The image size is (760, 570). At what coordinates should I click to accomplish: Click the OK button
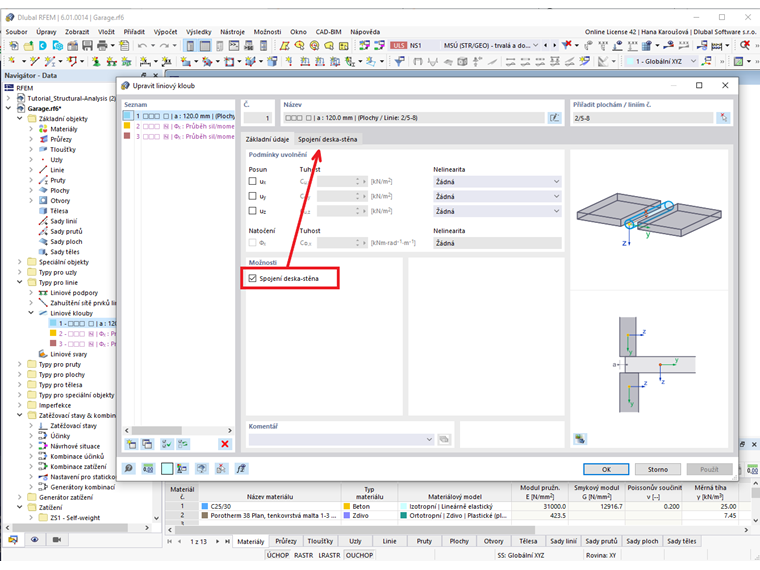606,469
